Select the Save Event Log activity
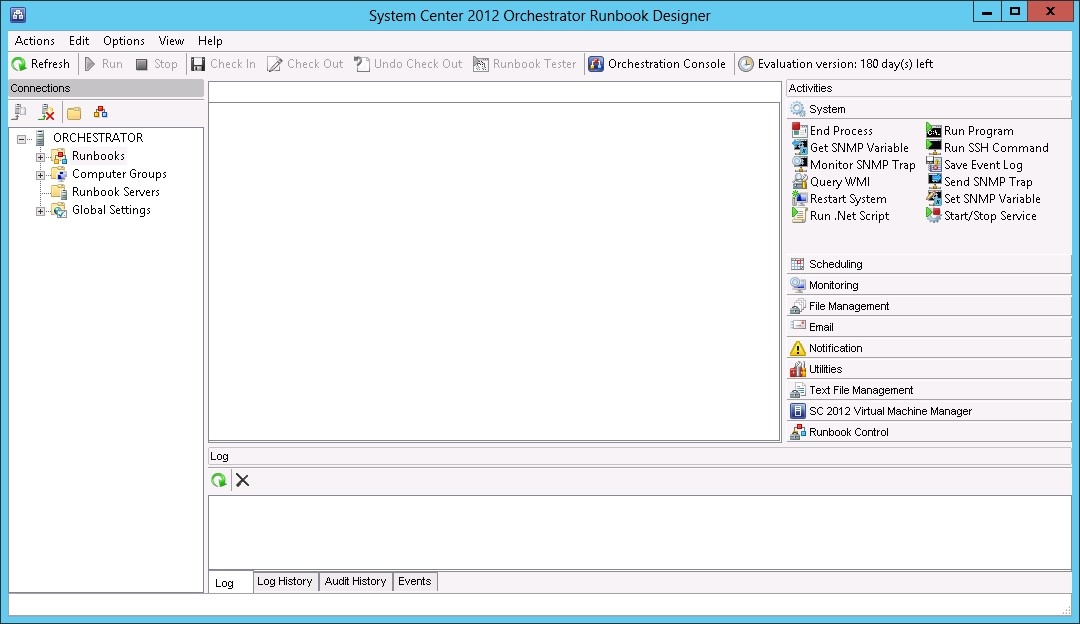The width and height of the screenshot is (1080, 624). click(x=974, y=165)
